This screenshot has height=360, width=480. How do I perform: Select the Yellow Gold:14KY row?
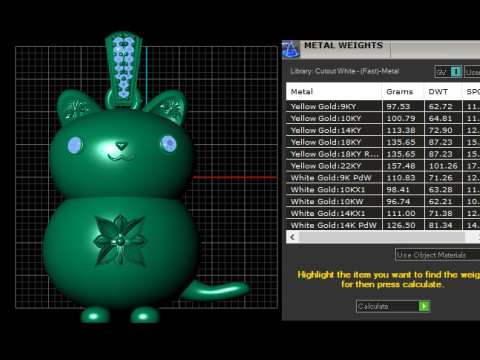pos(383,130)
